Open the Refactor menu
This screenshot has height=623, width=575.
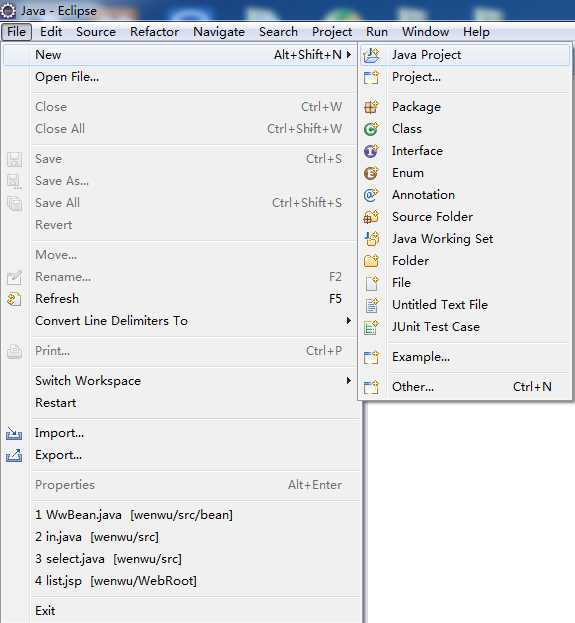coord(154,32)
